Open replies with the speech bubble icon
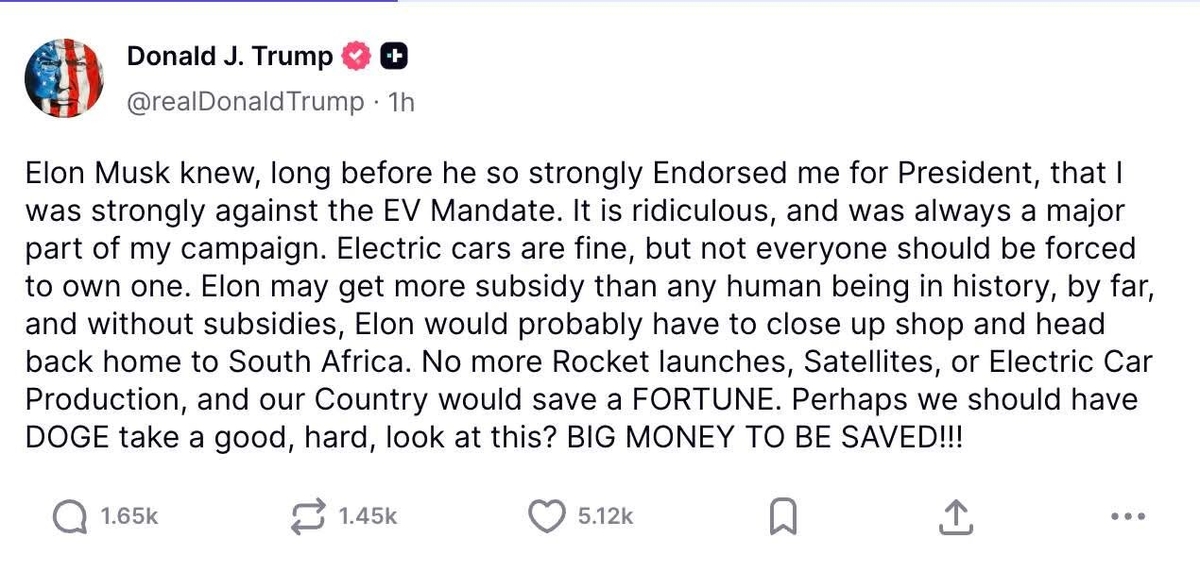 [x=67, y=517]
